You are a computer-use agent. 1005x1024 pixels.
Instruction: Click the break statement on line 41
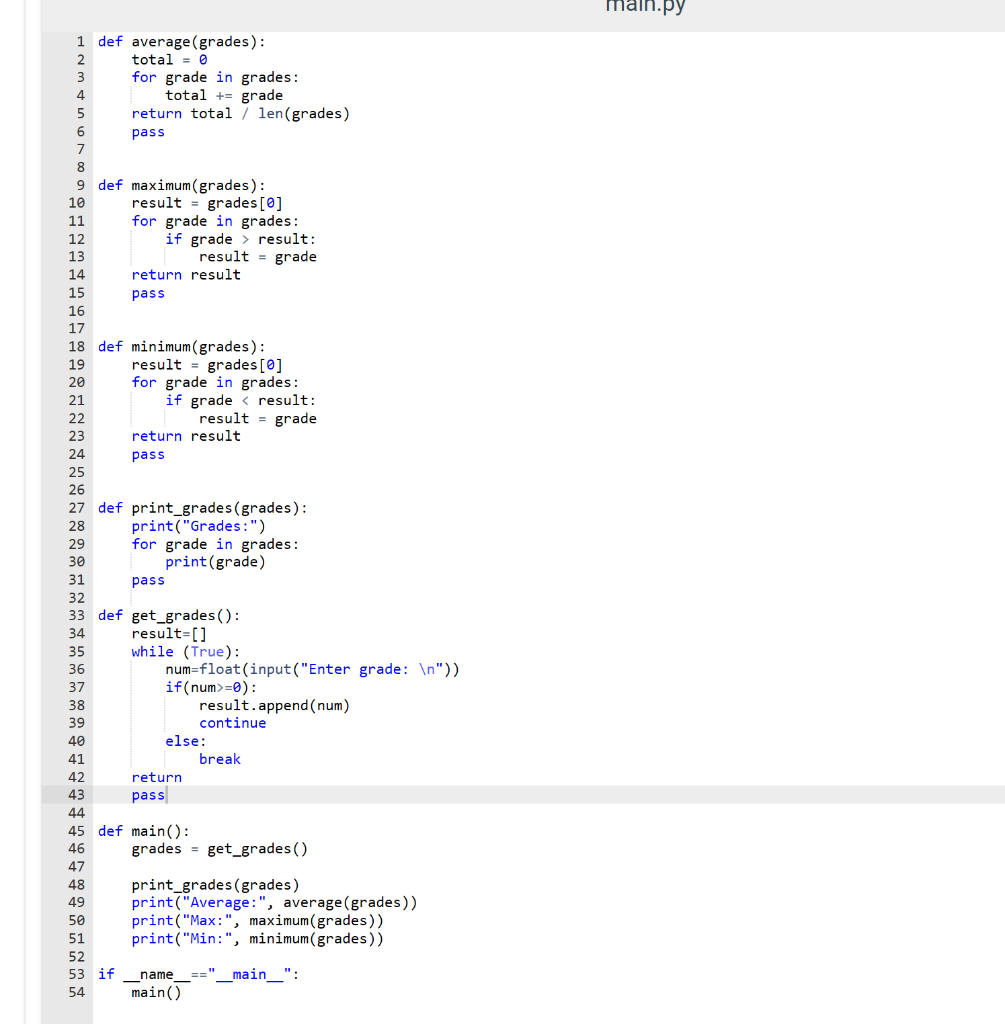(x=220, y=758)
